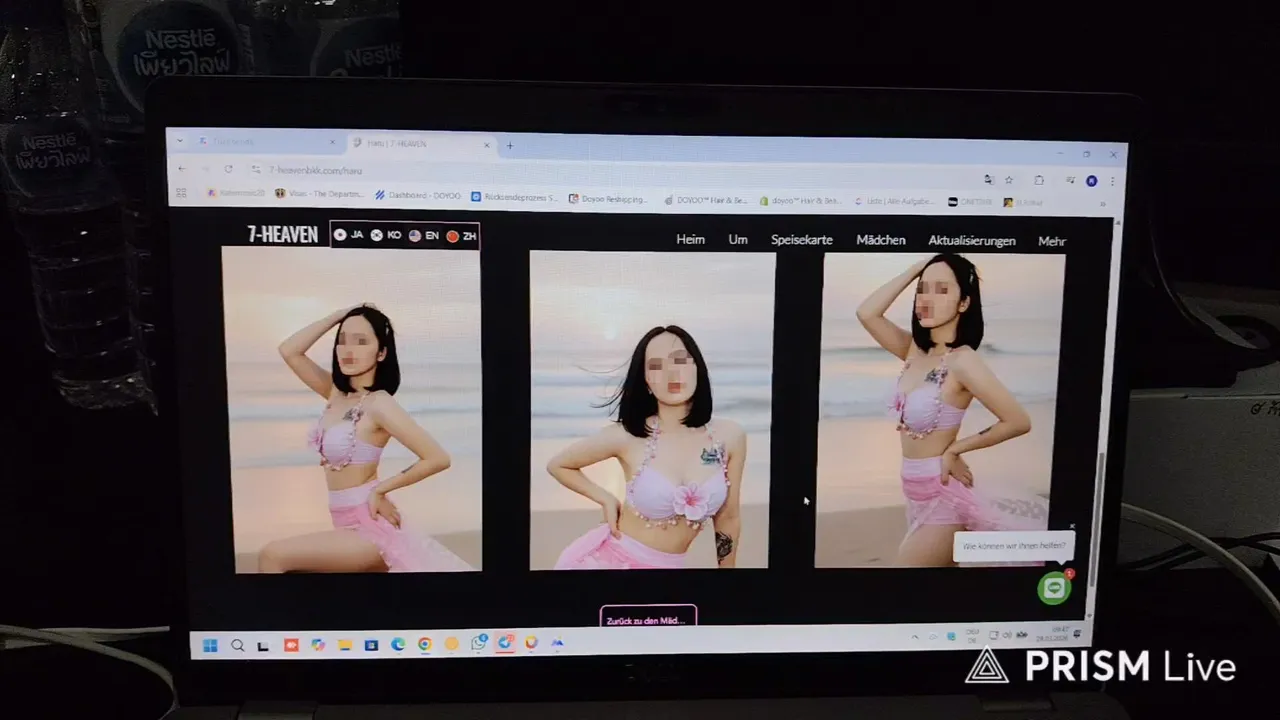This screenshot has width=1280, height=720.
Task: Open the Aktualisierungen menu item
Action: [972, 241]
